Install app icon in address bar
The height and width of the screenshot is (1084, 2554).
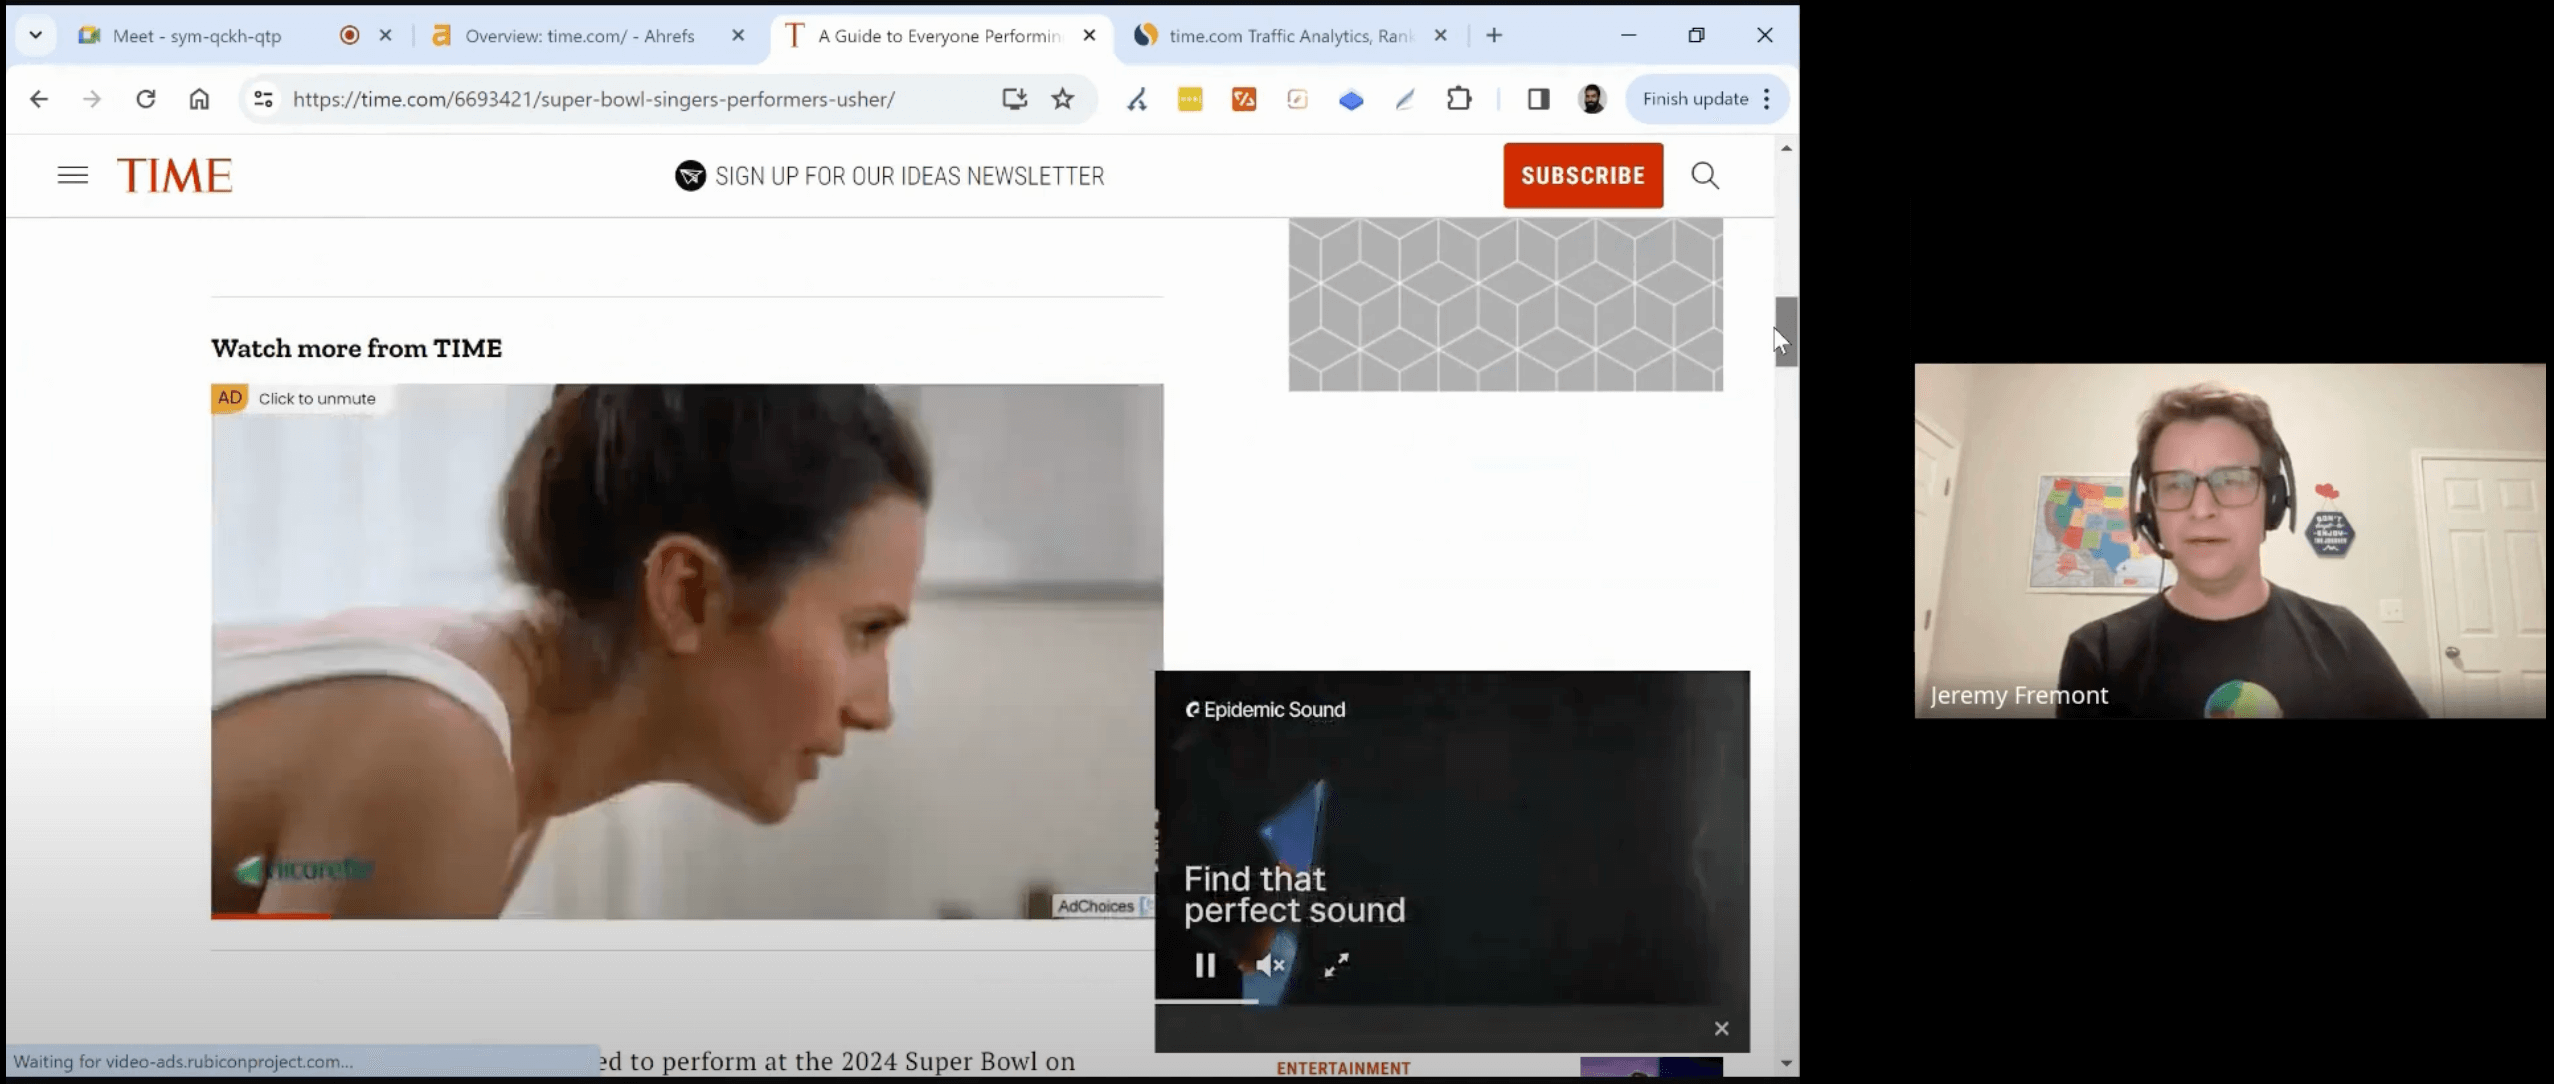(x=1014, y=99)
